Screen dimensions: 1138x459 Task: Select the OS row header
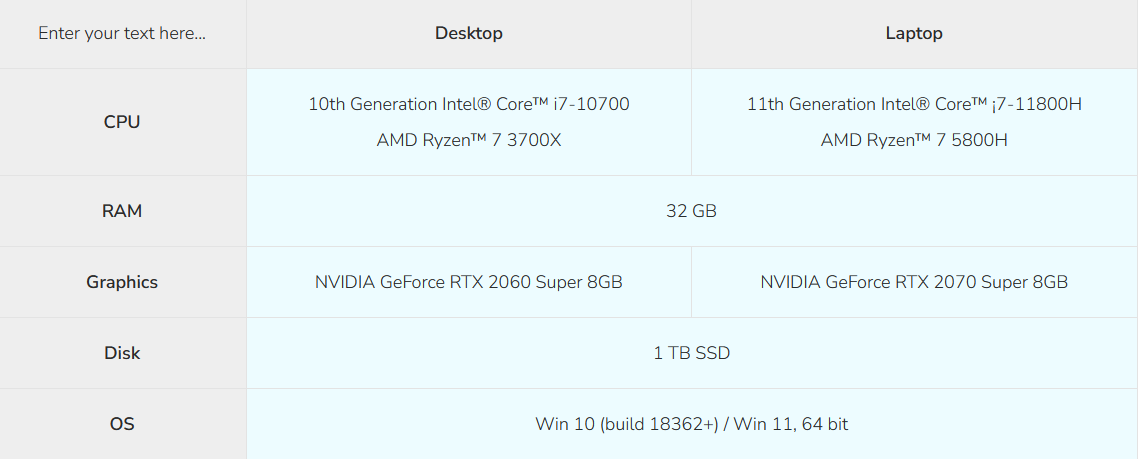click(x=122, y=424)
